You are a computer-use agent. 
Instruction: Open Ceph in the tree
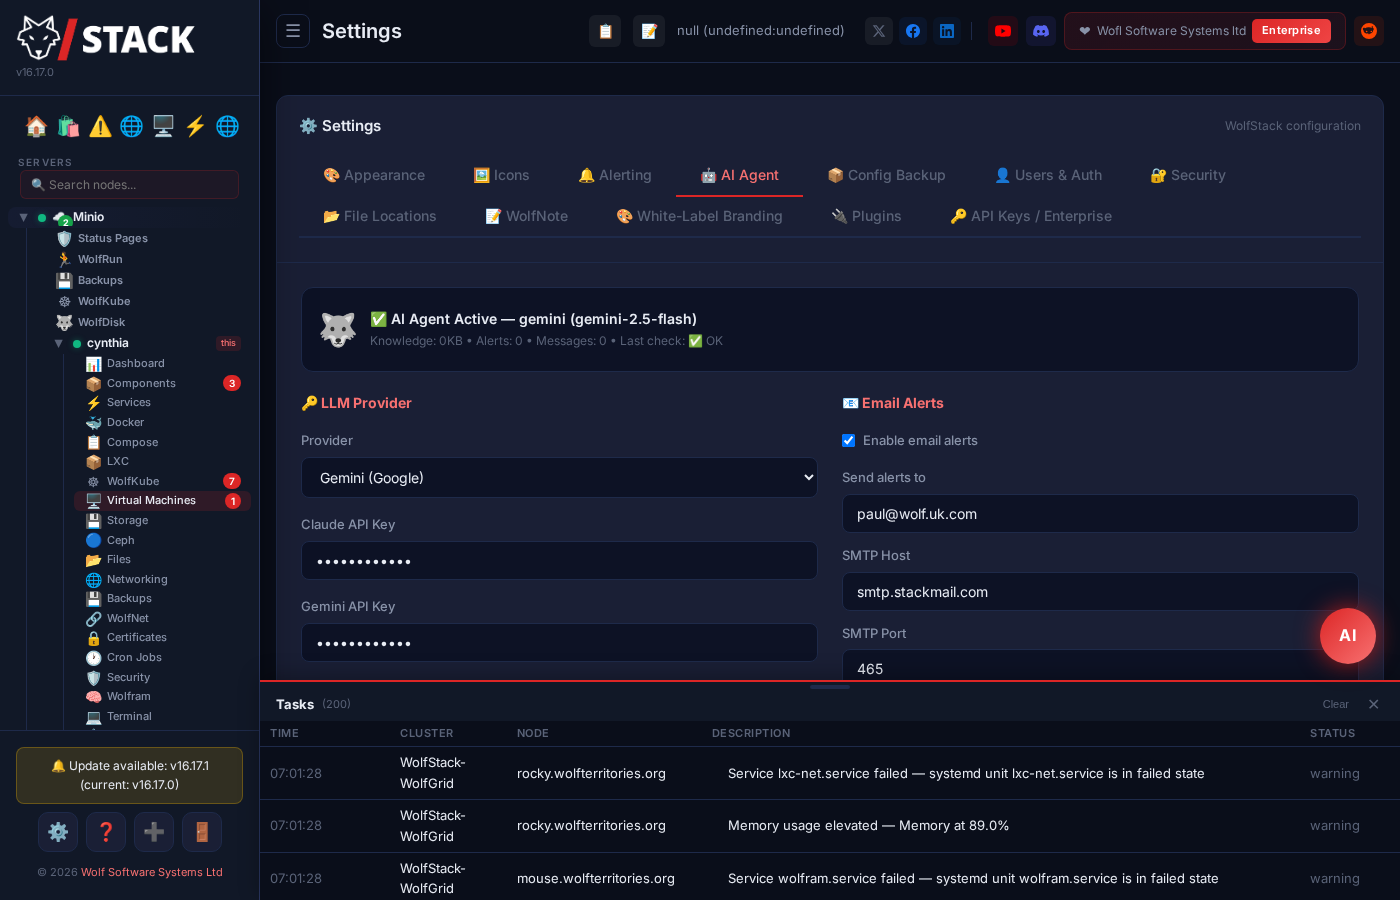pyautogui.click(x=120, y=540)
